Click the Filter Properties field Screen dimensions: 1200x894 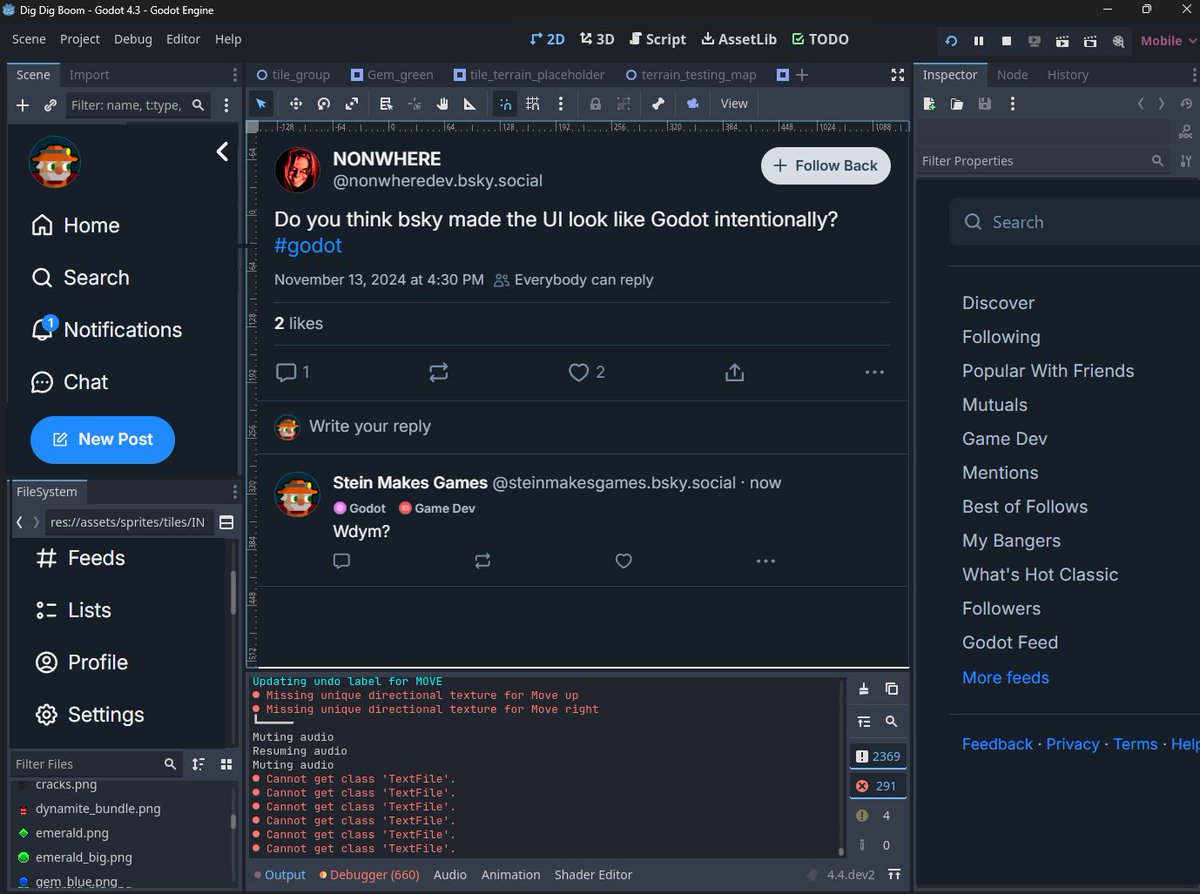1043,161
